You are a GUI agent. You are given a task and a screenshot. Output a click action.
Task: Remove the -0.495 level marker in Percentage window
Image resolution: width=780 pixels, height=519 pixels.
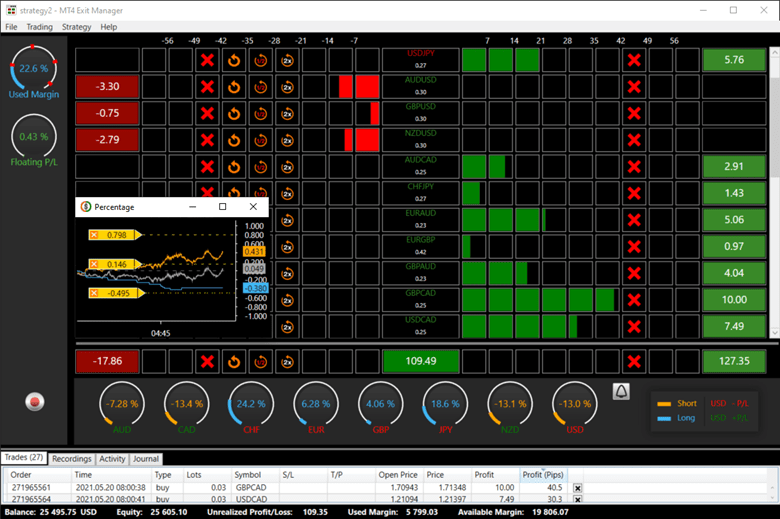pyautogui.click(x=94, y=293)
